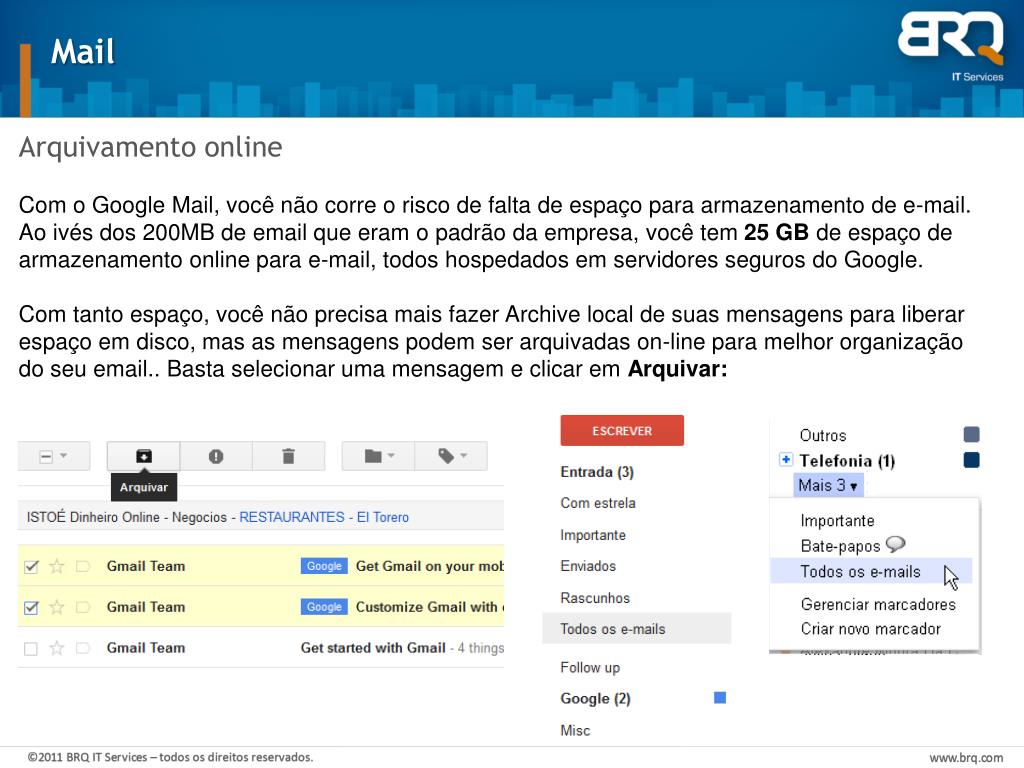The image size is (1024, 768).
Task: Click Gerenciar marcadores
Action: (878, 604)
